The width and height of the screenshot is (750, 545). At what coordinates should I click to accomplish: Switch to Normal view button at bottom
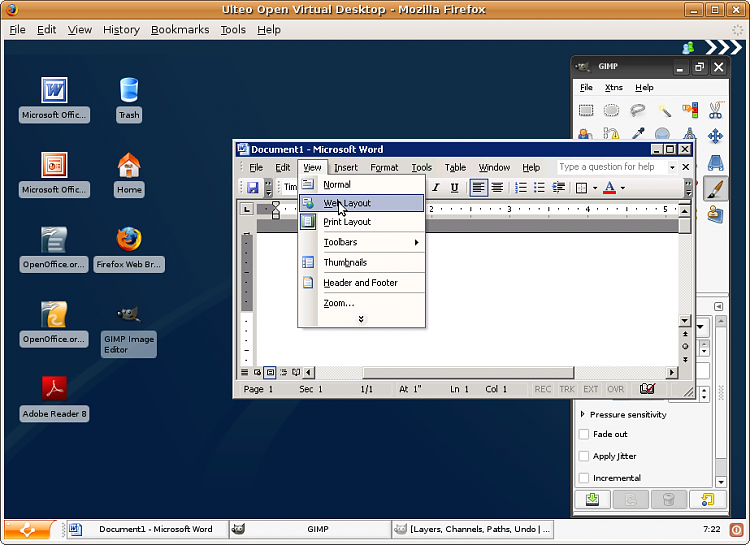tap(244, 372)
